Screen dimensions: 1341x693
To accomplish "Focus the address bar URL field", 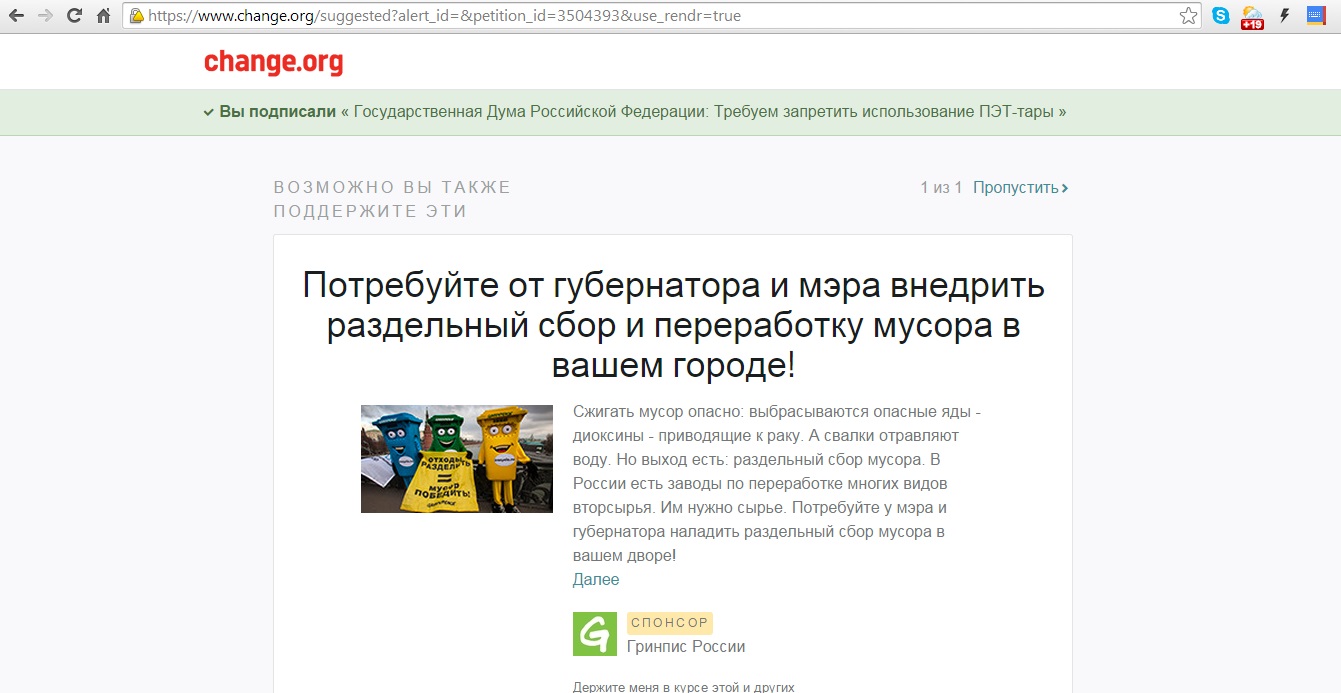I will pyautogui.click(x=660, y=16).
